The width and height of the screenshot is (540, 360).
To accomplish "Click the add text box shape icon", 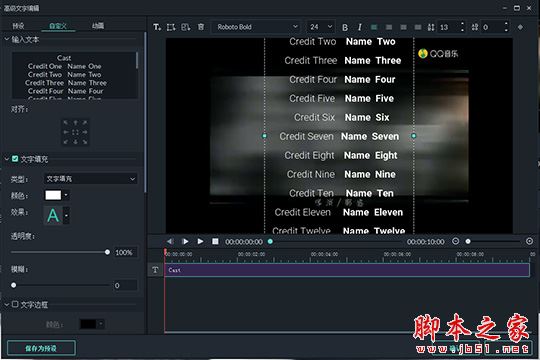I will [x=171, y=27].
